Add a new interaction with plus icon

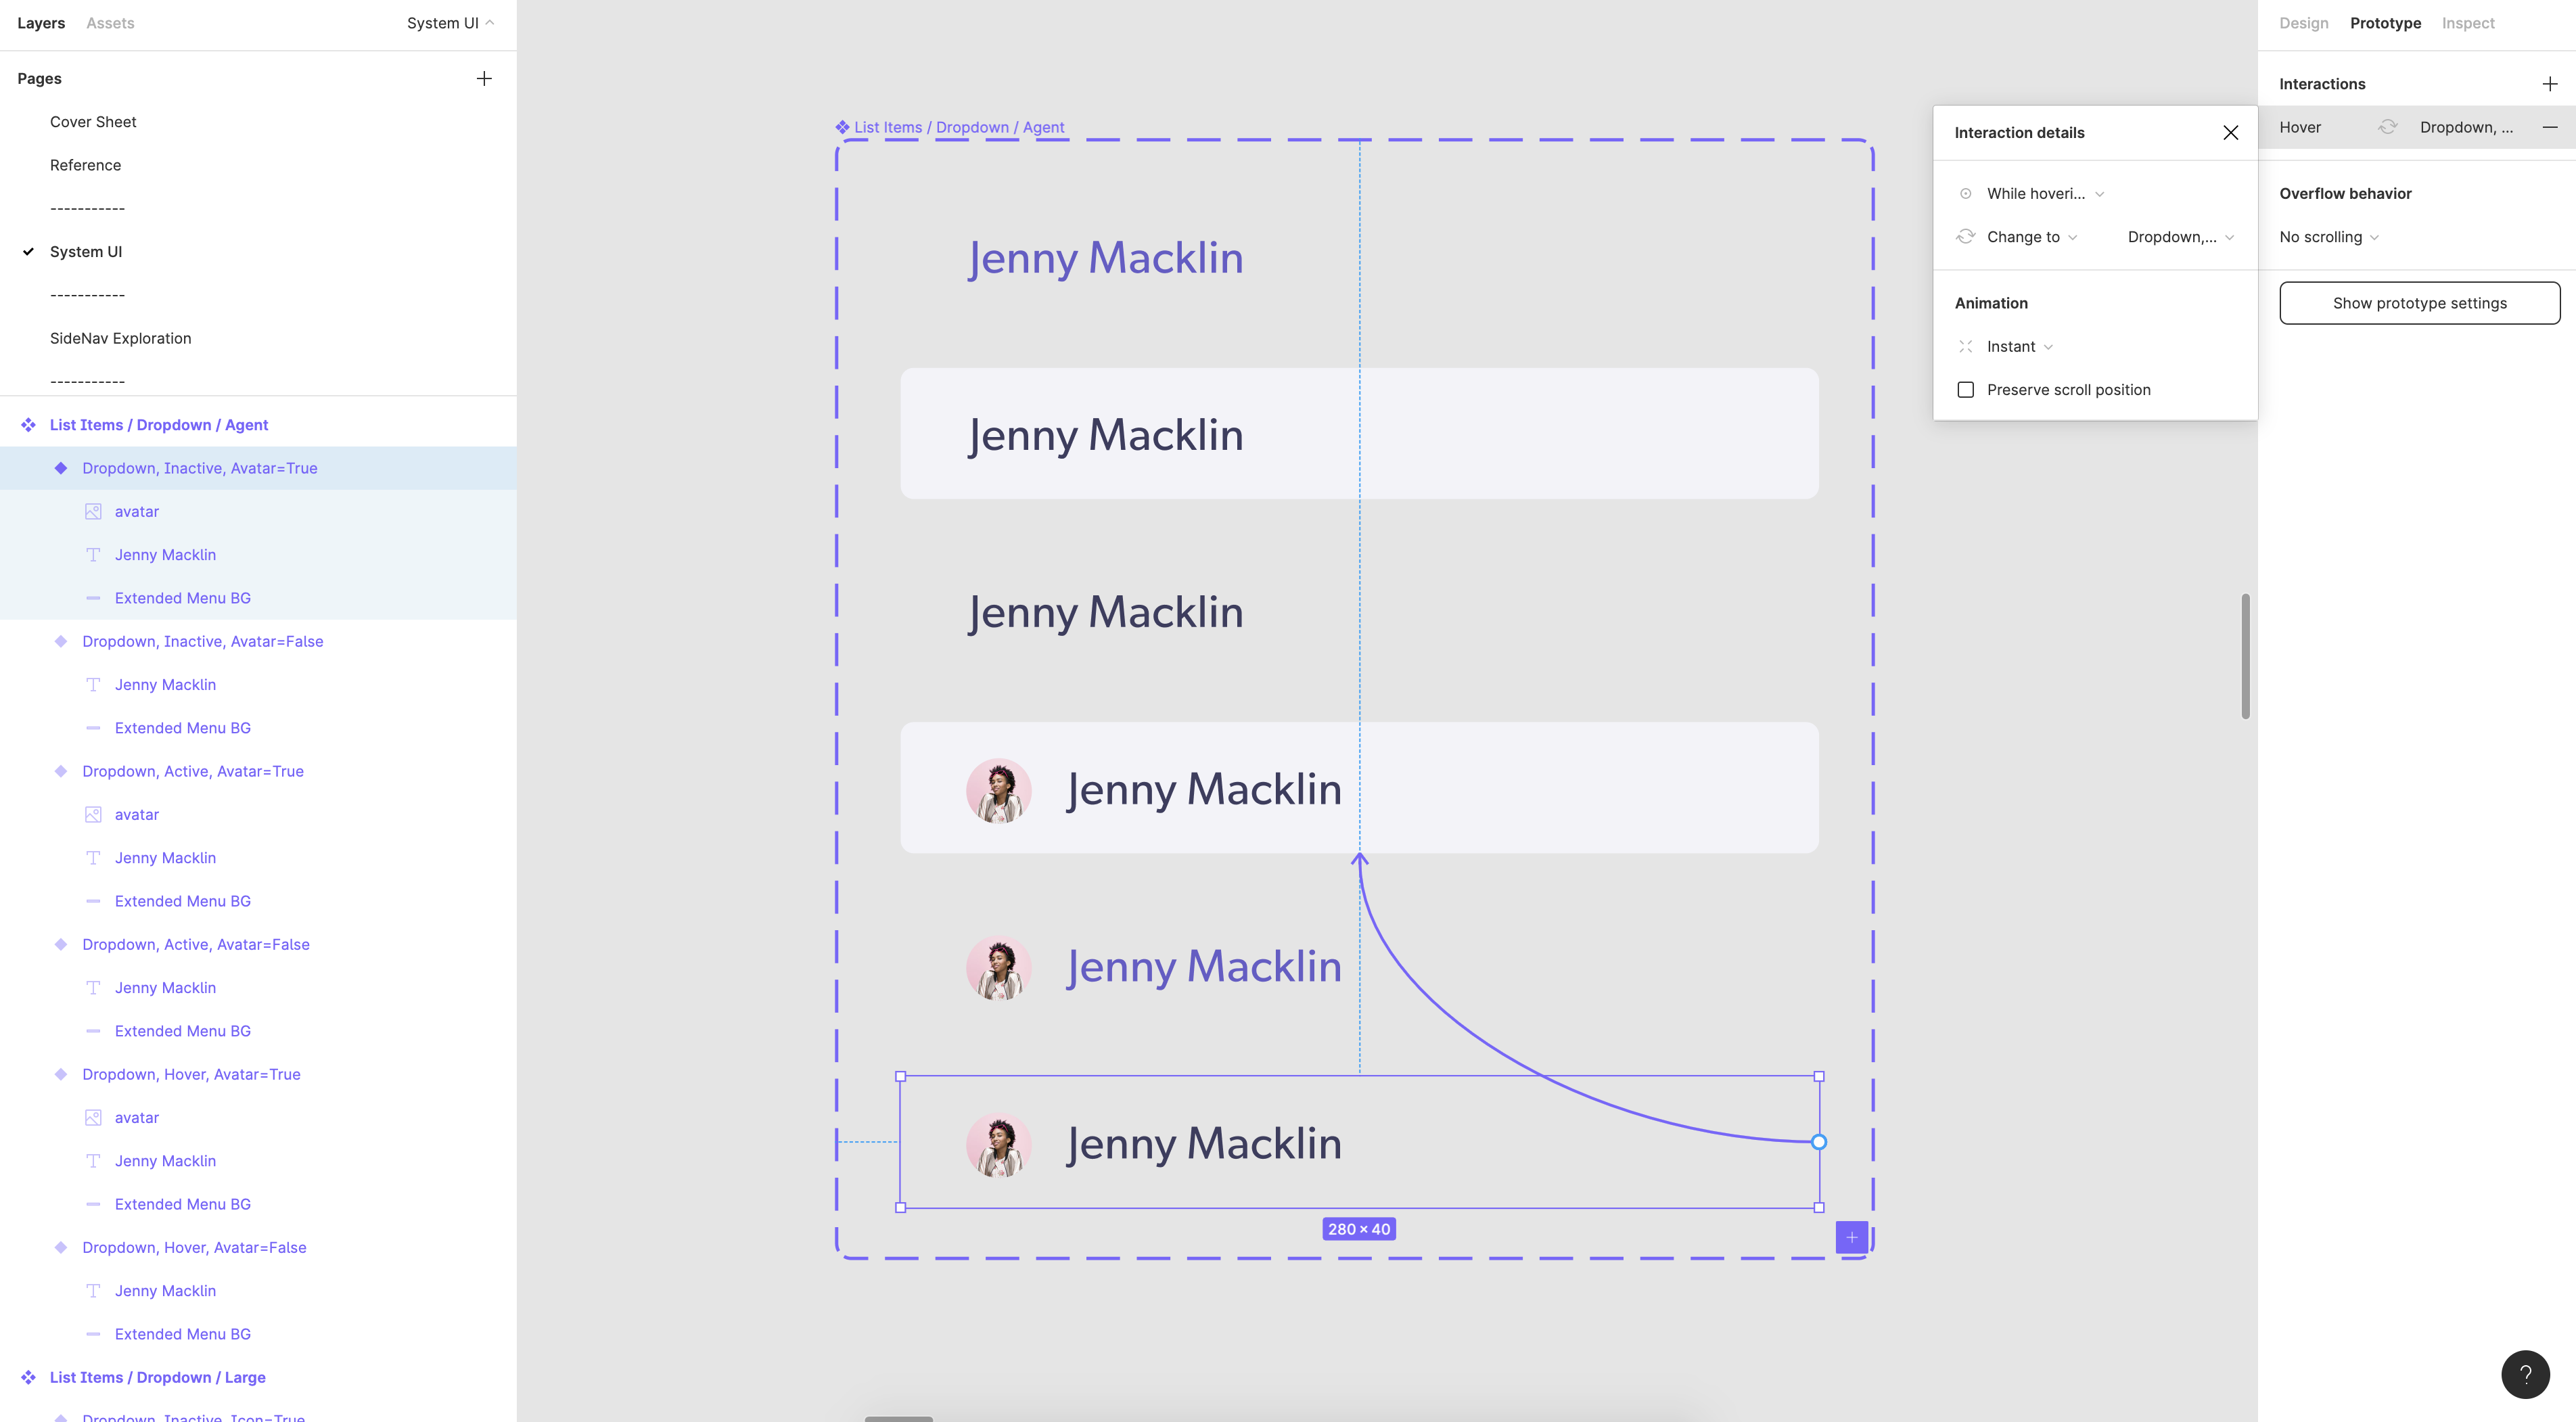pos(2549,84)
